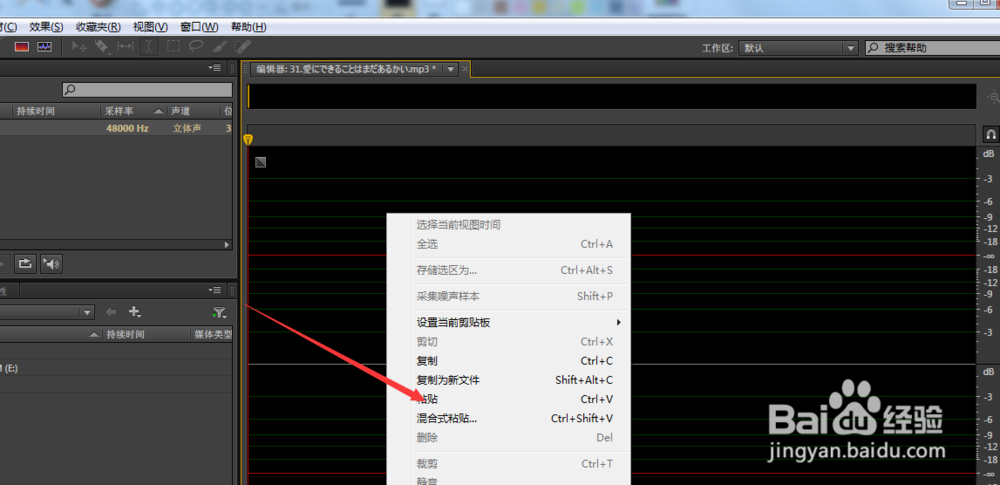Open the 帮助(H) menu
1000x485 pixels.
tap(249, 27)
